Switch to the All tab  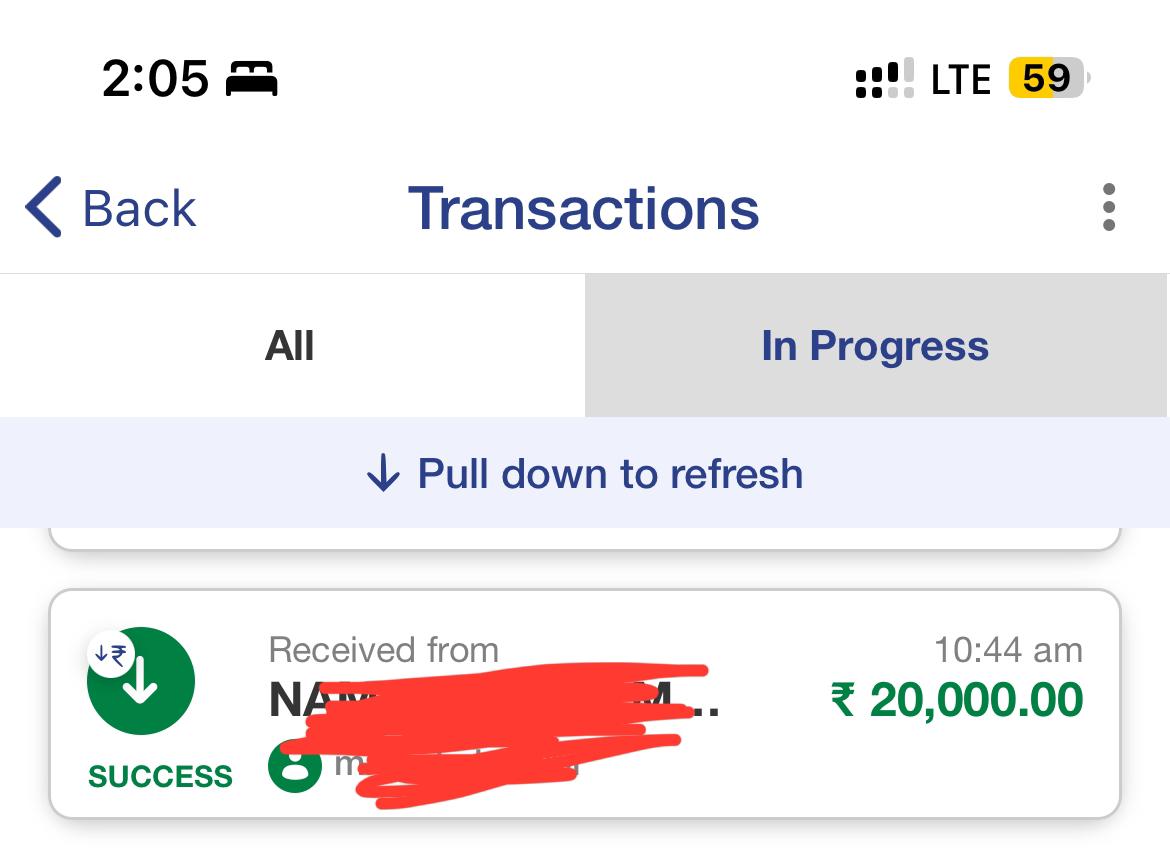pyautogui.click(x=291, y=345)
